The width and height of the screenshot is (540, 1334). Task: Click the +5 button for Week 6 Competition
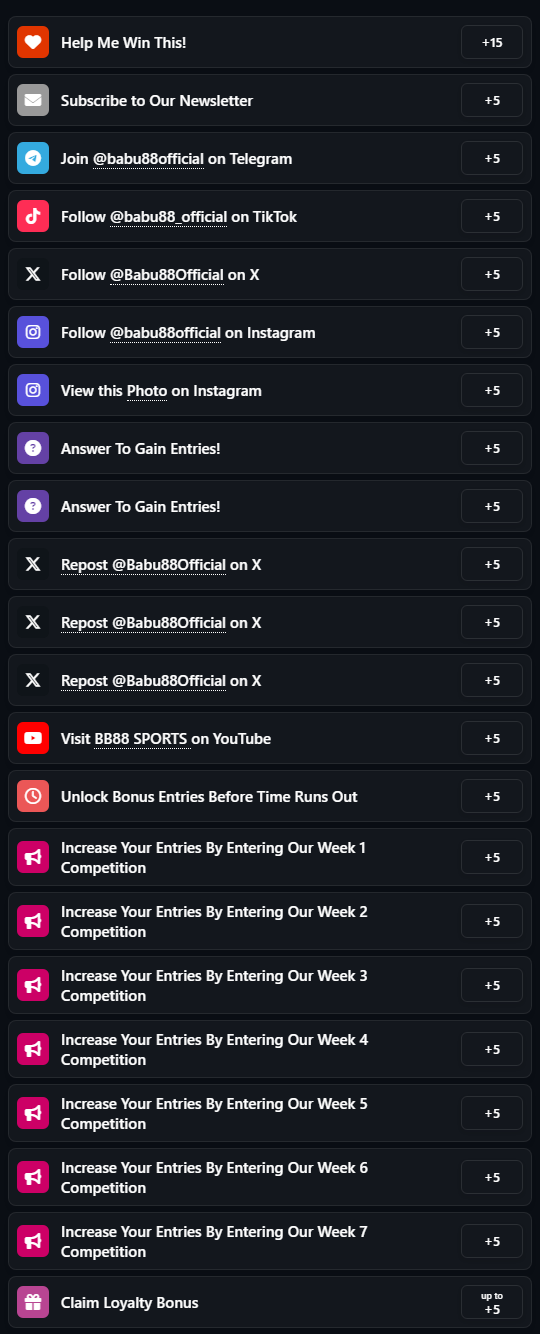(492, 1177)
